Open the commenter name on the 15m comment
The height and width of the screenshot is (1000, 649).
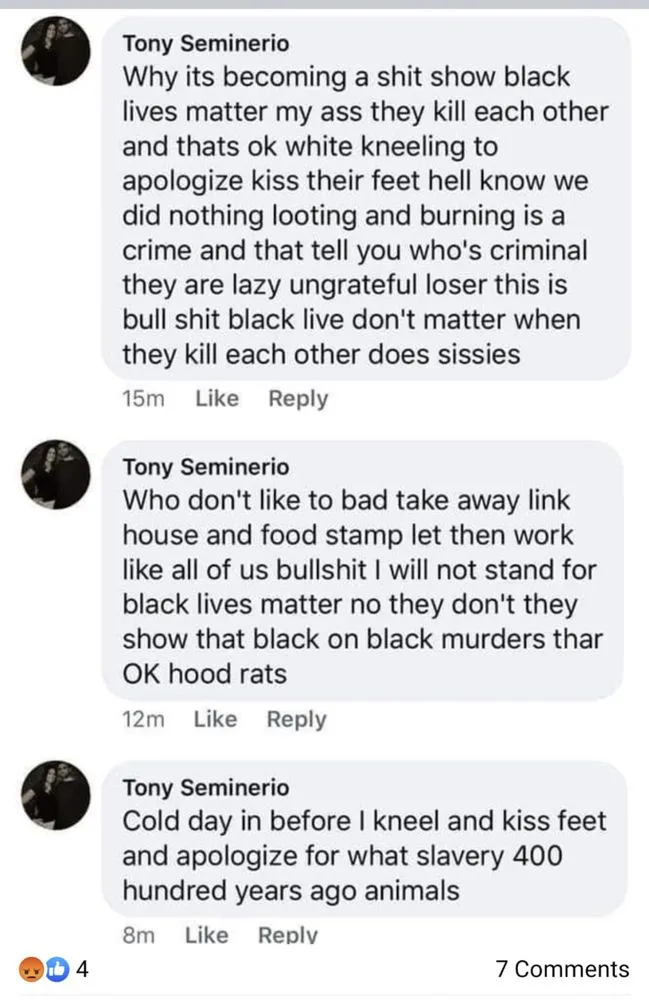point(205,44)
